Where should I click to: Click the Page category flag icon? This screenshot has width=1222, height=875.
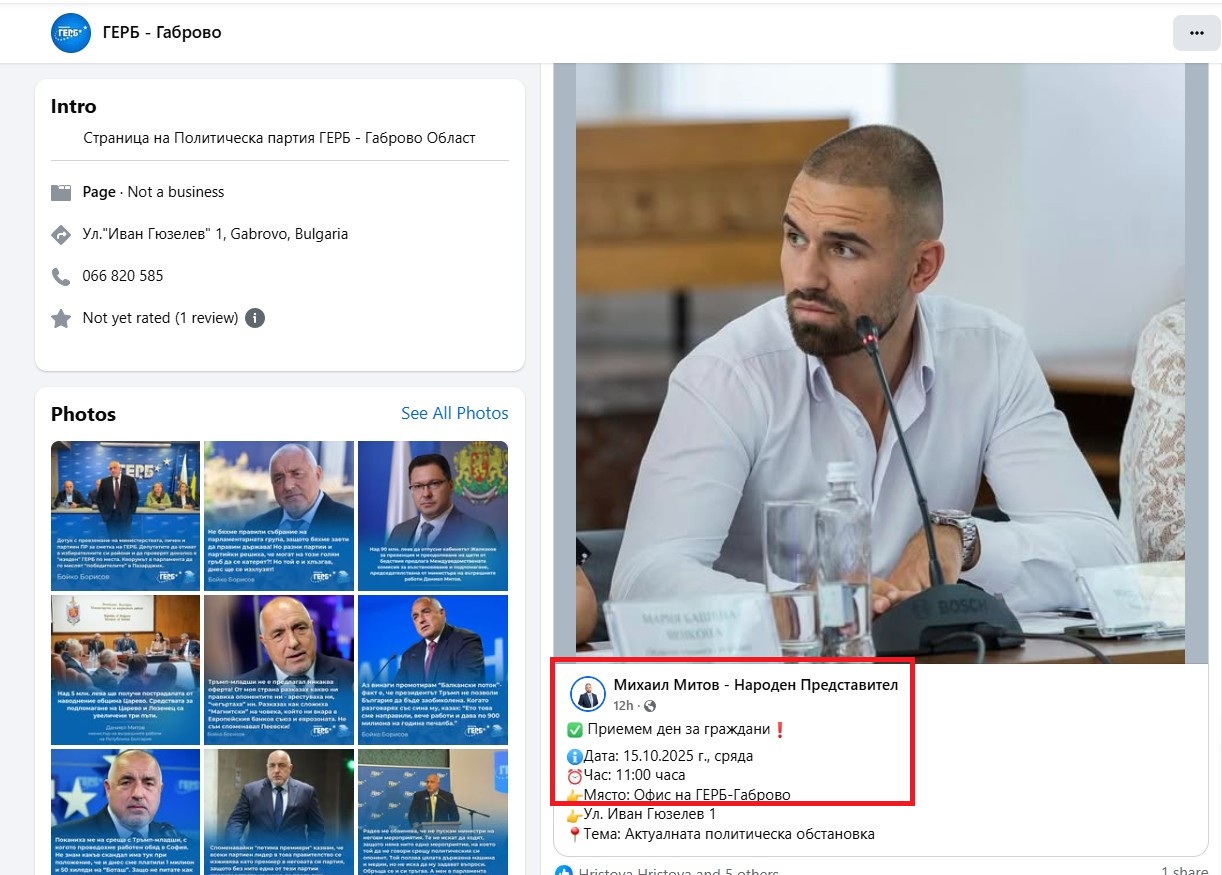point(62,192)
